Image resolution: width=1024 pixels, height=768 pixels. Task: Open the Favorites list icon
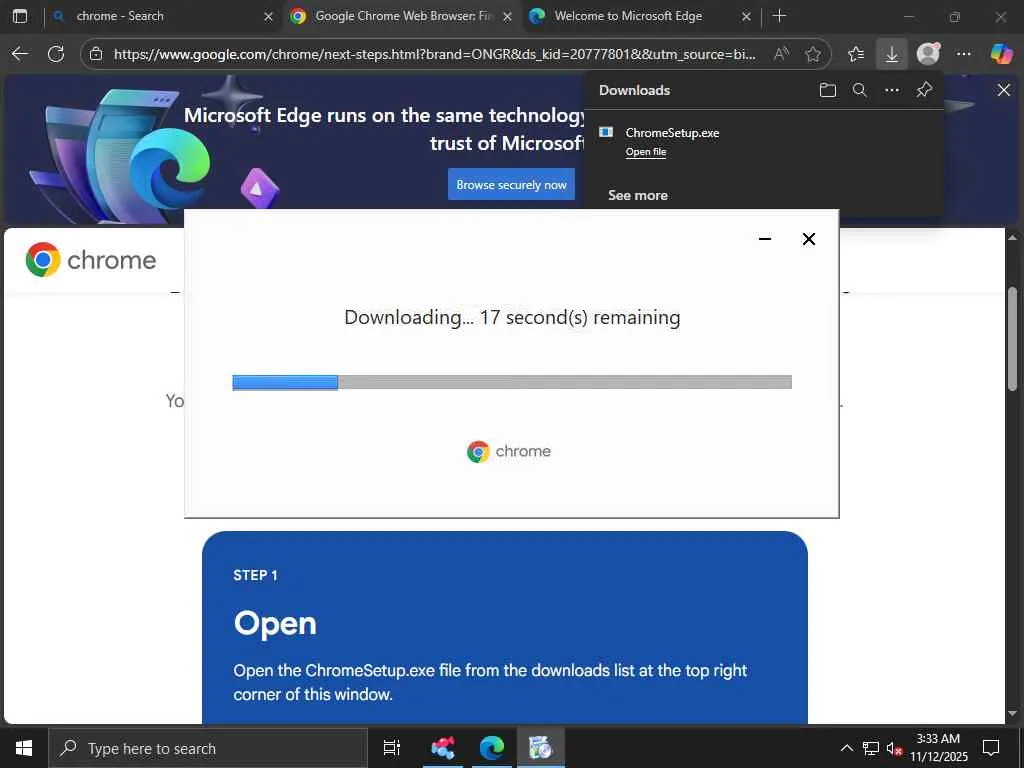[x=856, y=54]
